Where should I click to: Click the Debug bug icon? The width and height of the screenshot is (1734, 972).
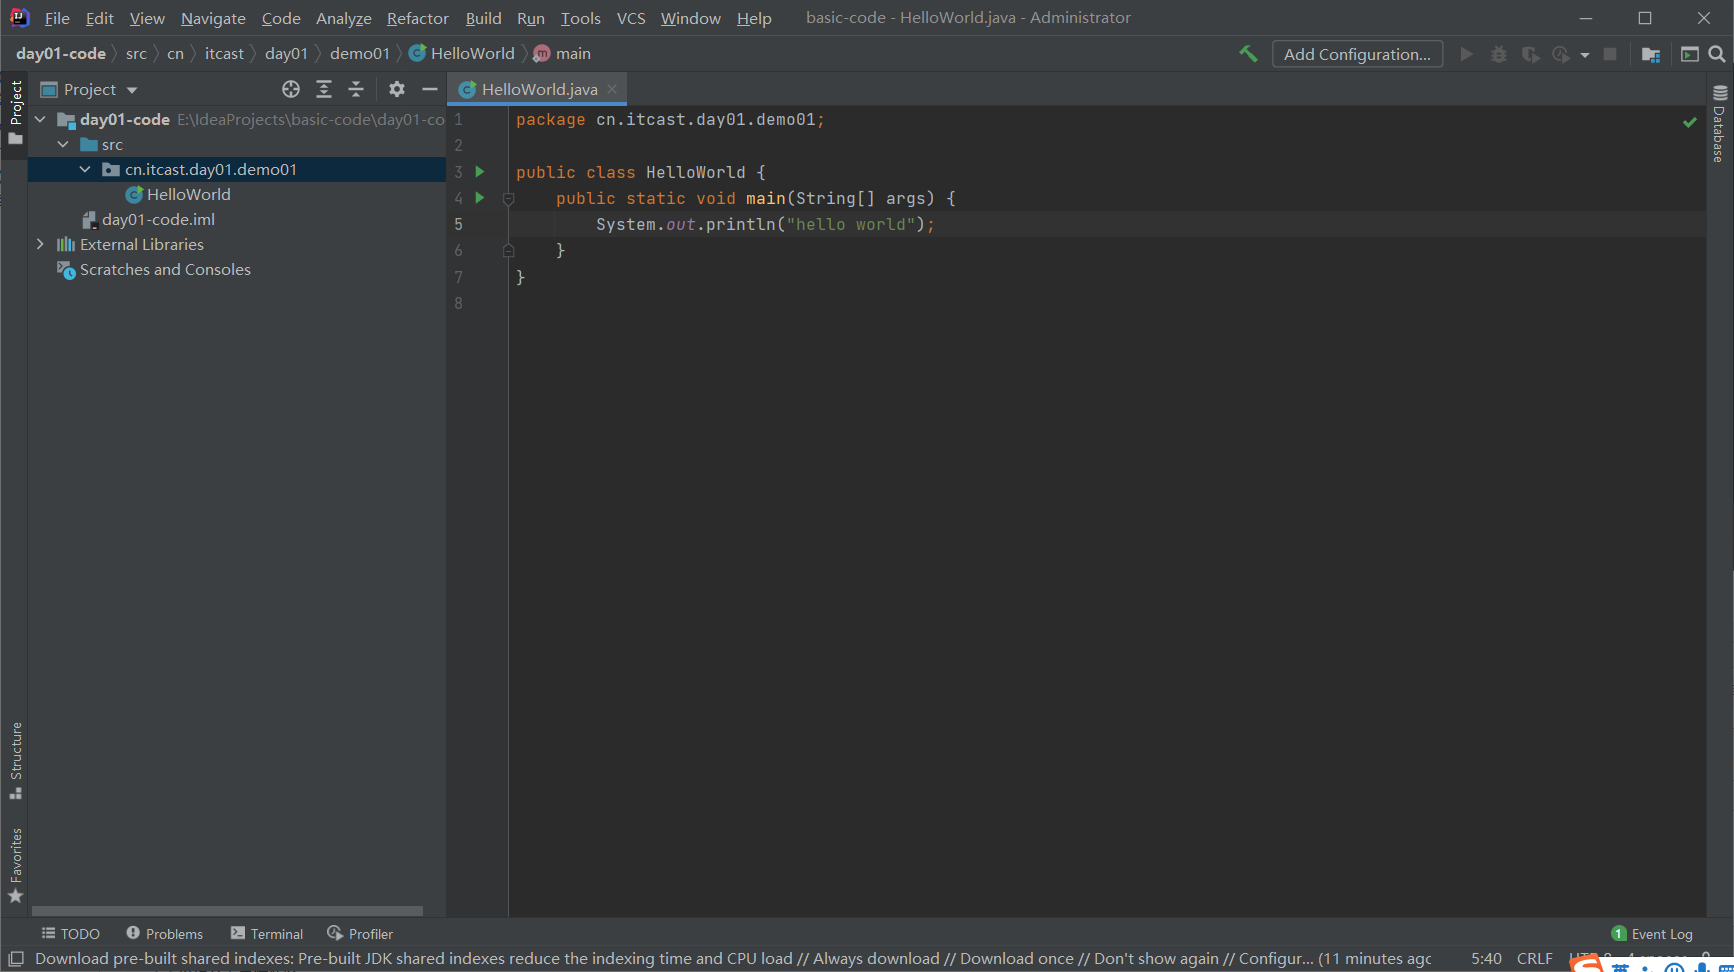[x=1498, y=54]
